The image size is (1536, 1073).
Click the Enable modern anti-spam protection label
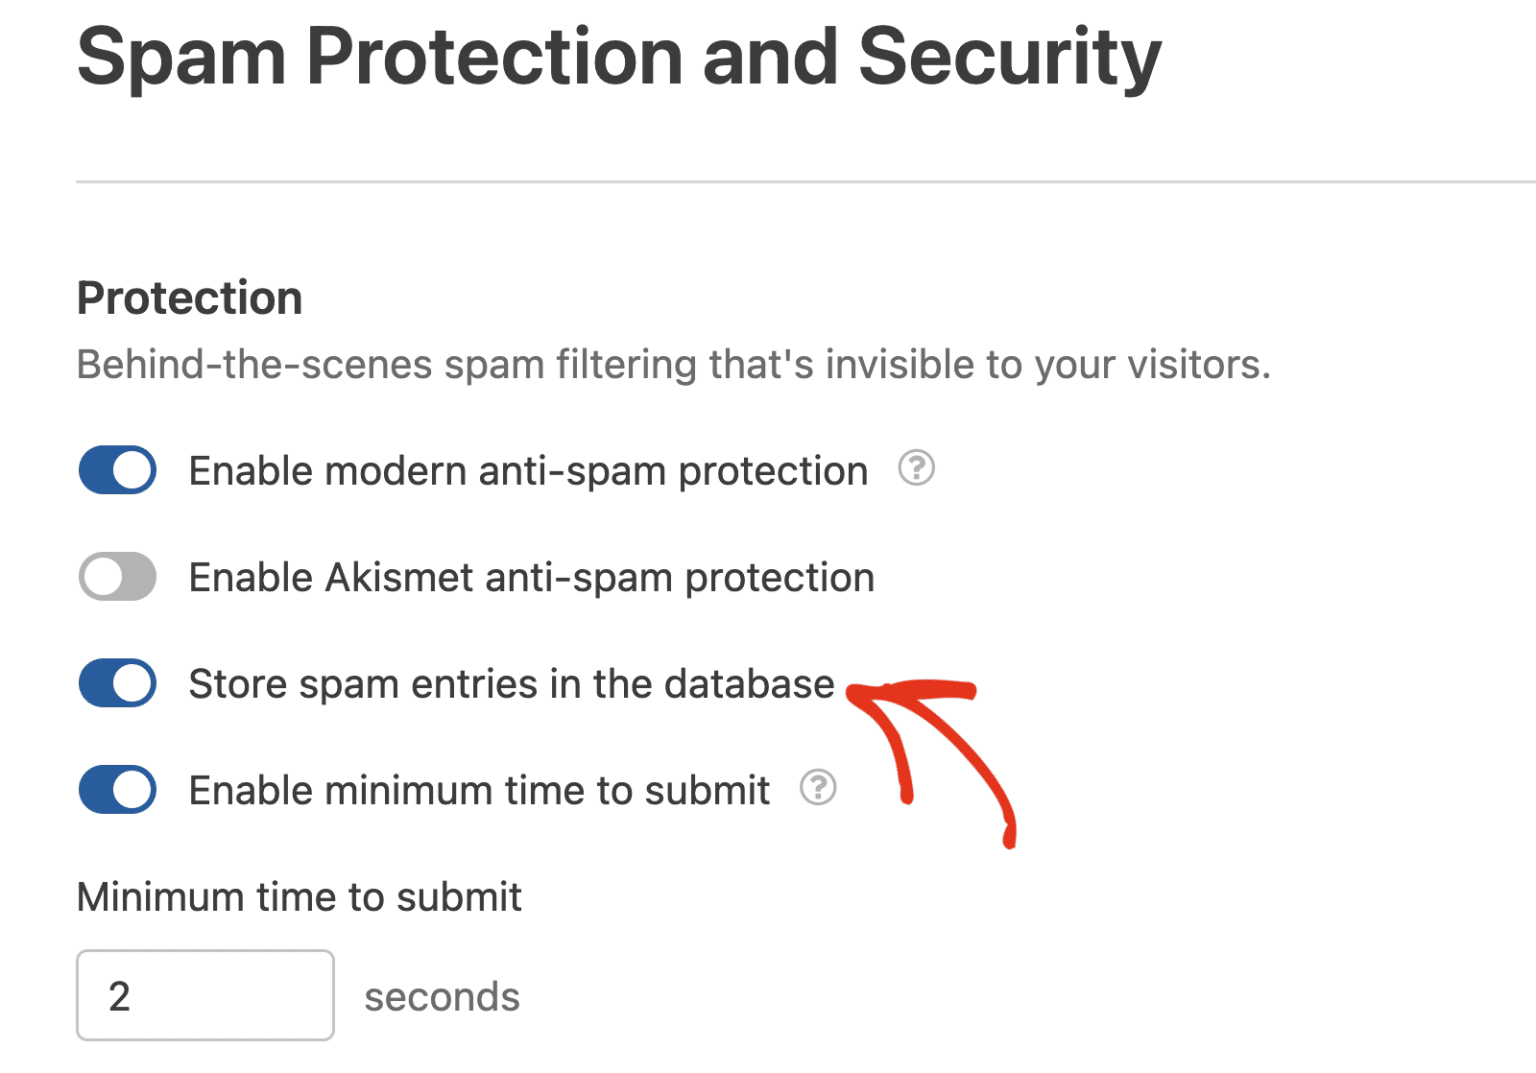527,470
